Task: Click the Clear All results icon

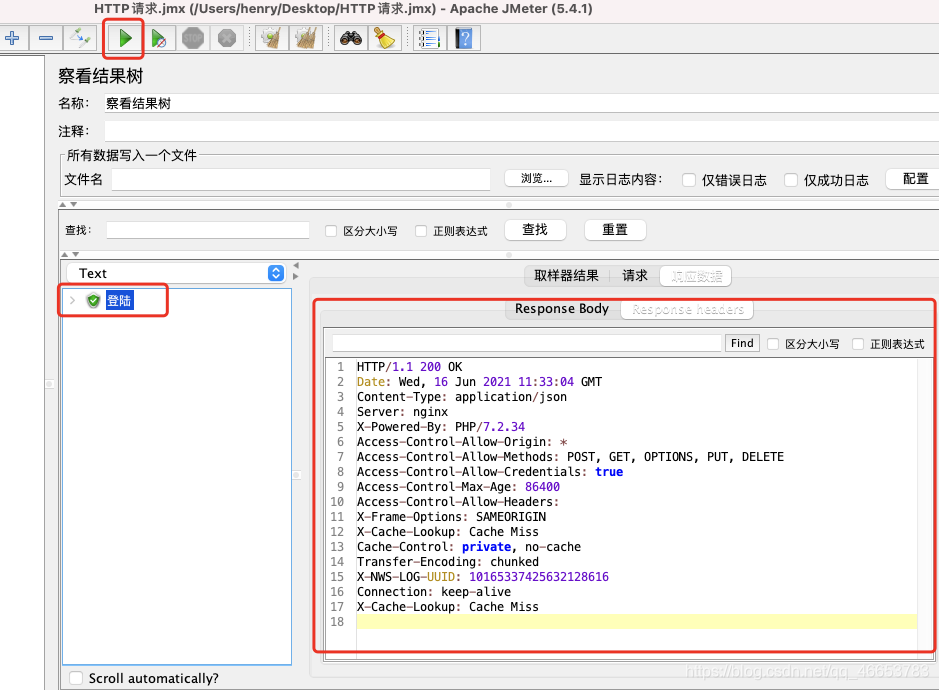Action: point(305,38)
